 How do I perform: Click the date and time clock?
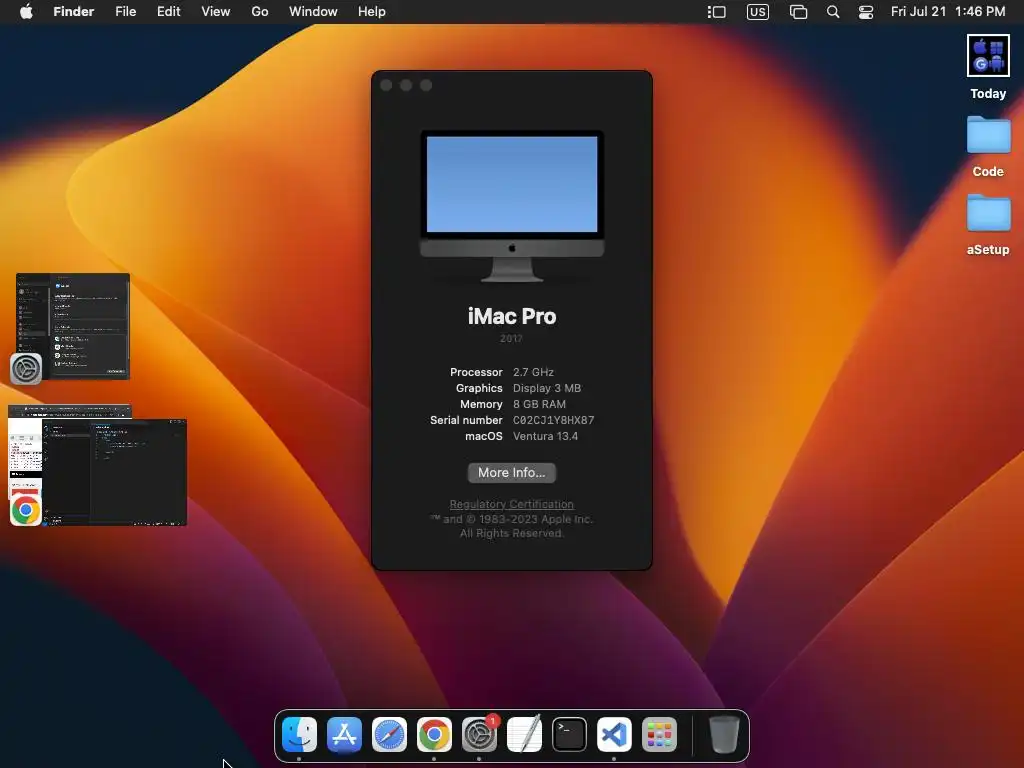pyautogui.click(x=948, y=12)
